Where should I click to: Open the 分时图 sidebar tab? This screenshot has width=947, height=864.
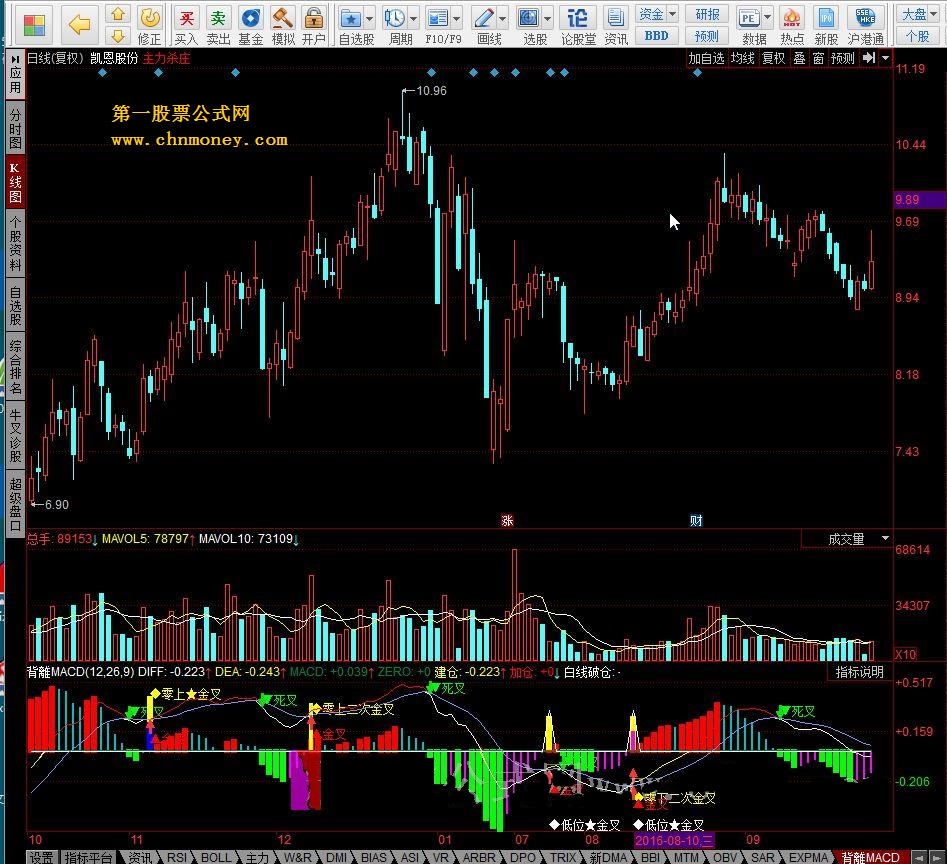click(15, 129)
